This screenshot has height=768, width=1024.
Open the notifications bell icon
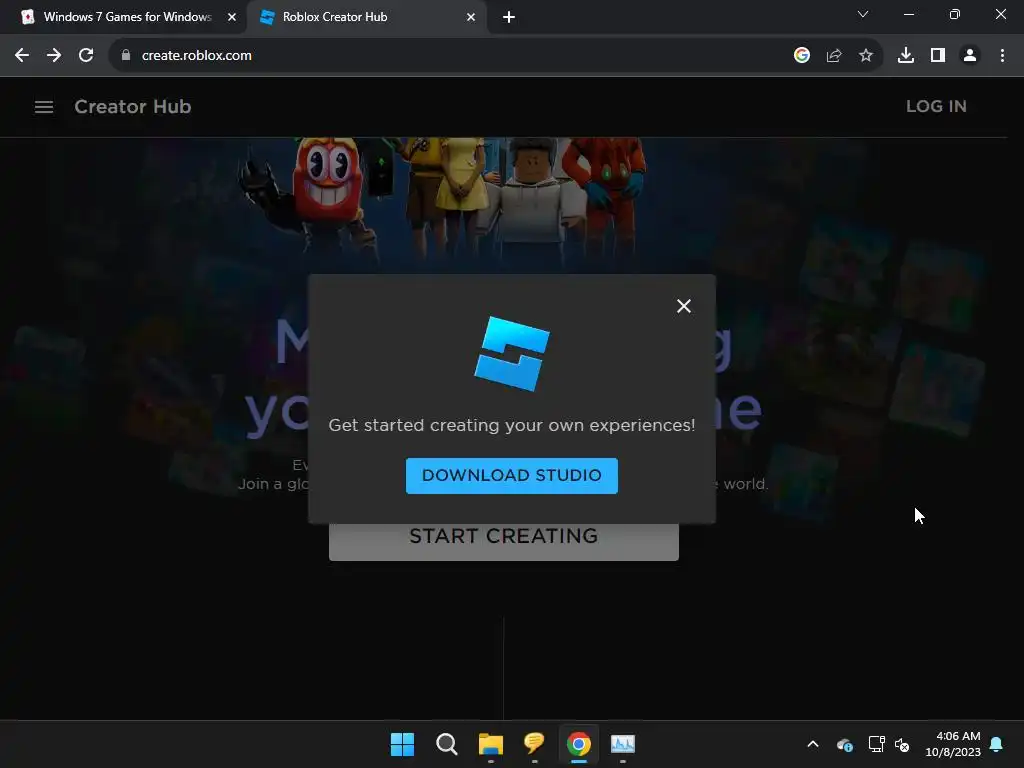pos(997,744)
